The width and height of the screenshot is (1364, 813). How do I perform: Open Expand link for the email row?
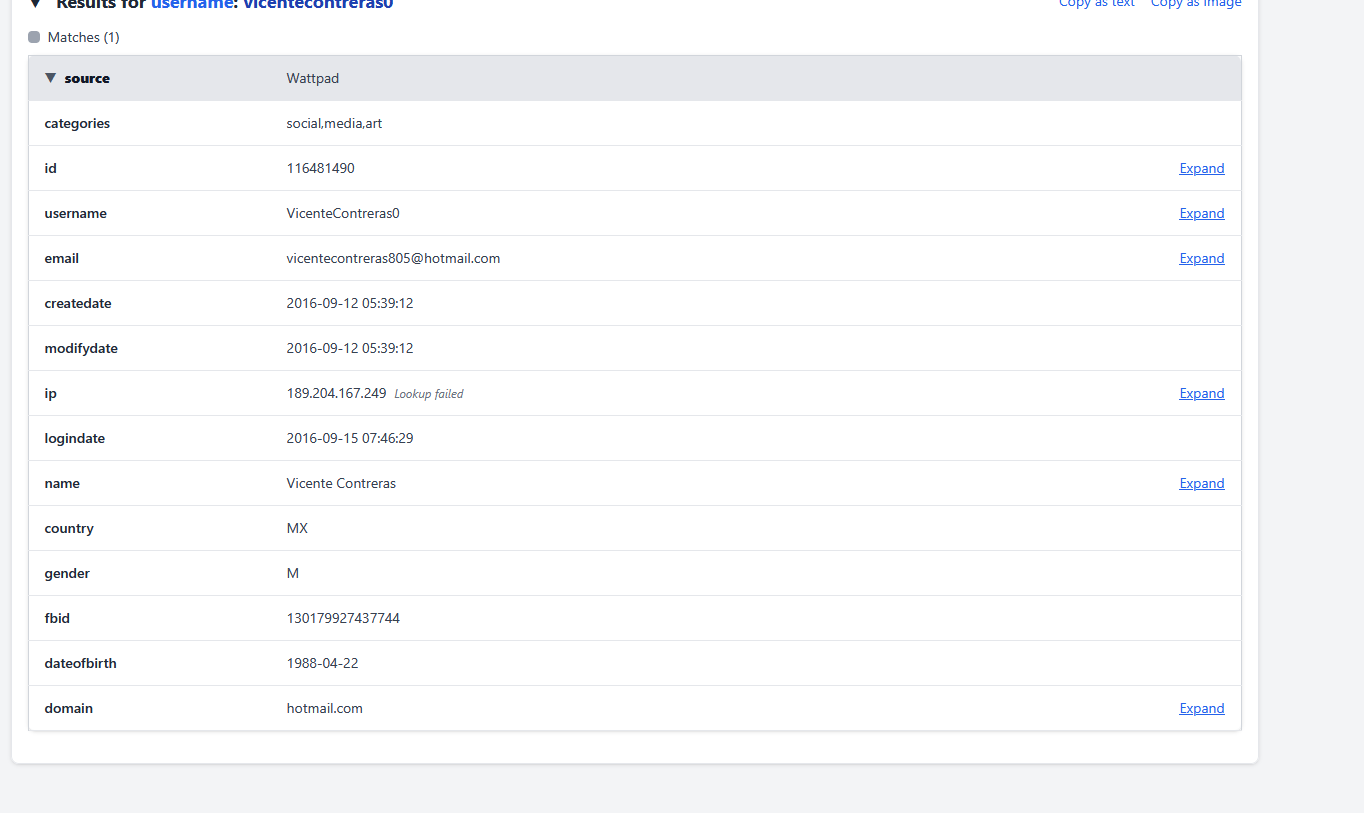tap(1201, 258)
